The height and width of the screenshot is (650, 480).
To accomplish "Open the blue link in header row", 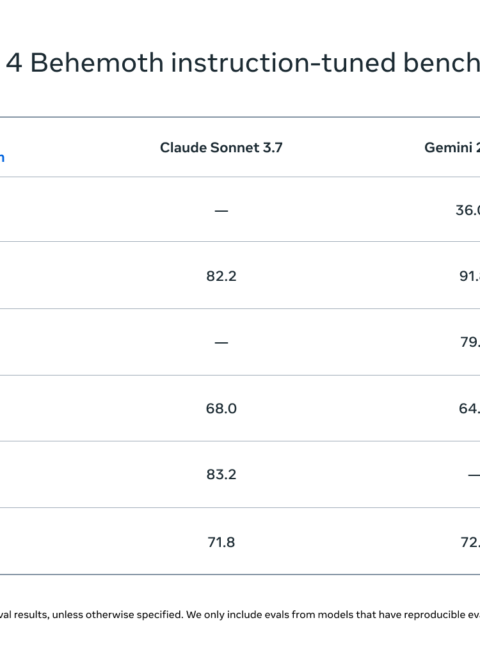I will 2,158.
